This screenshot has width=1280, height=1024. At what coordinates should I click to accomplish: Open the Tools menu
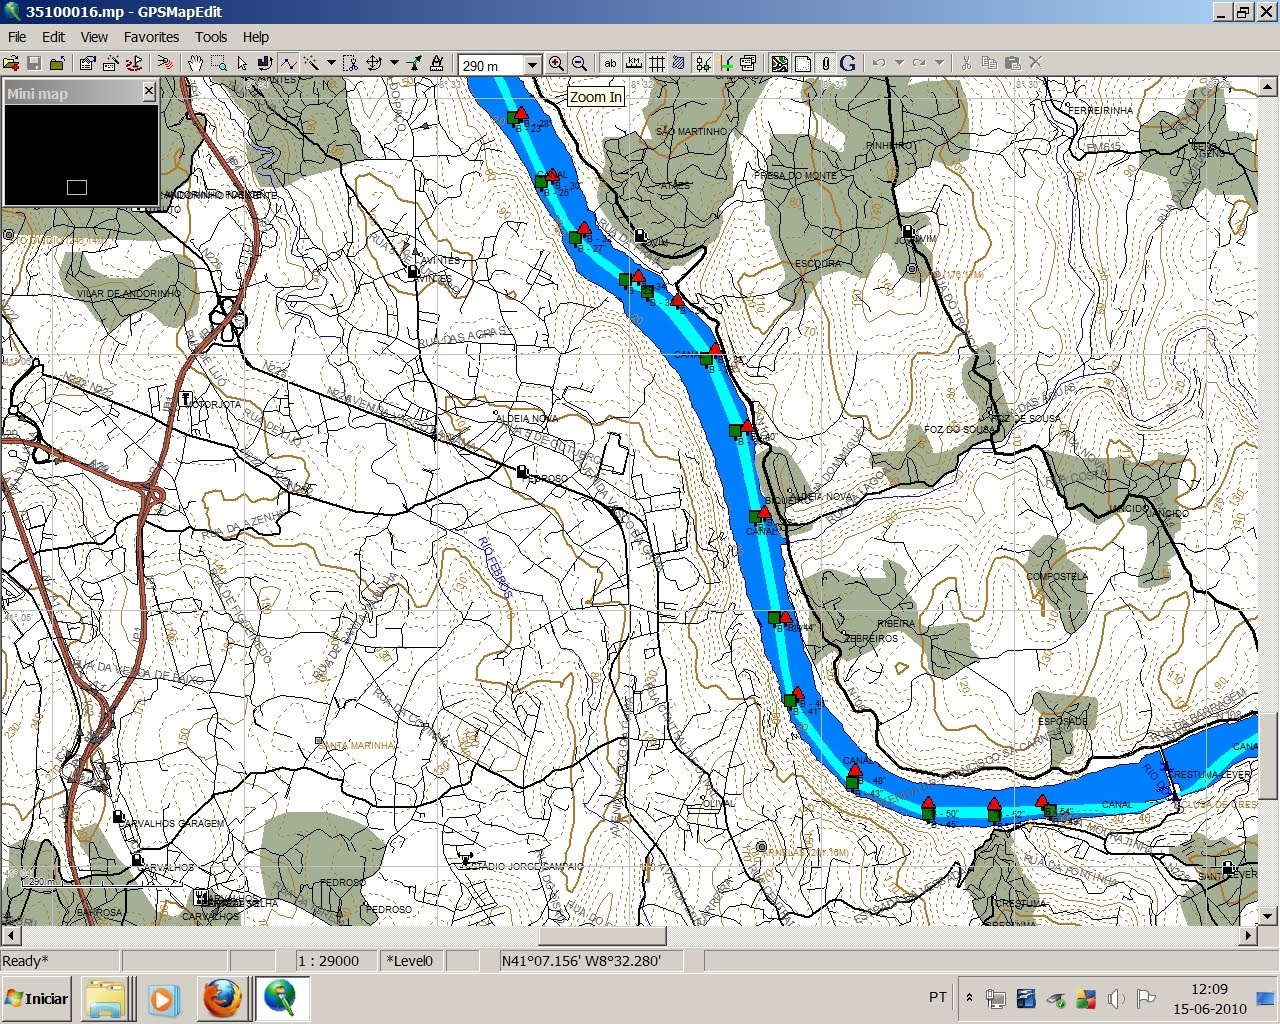click(211, 37)
